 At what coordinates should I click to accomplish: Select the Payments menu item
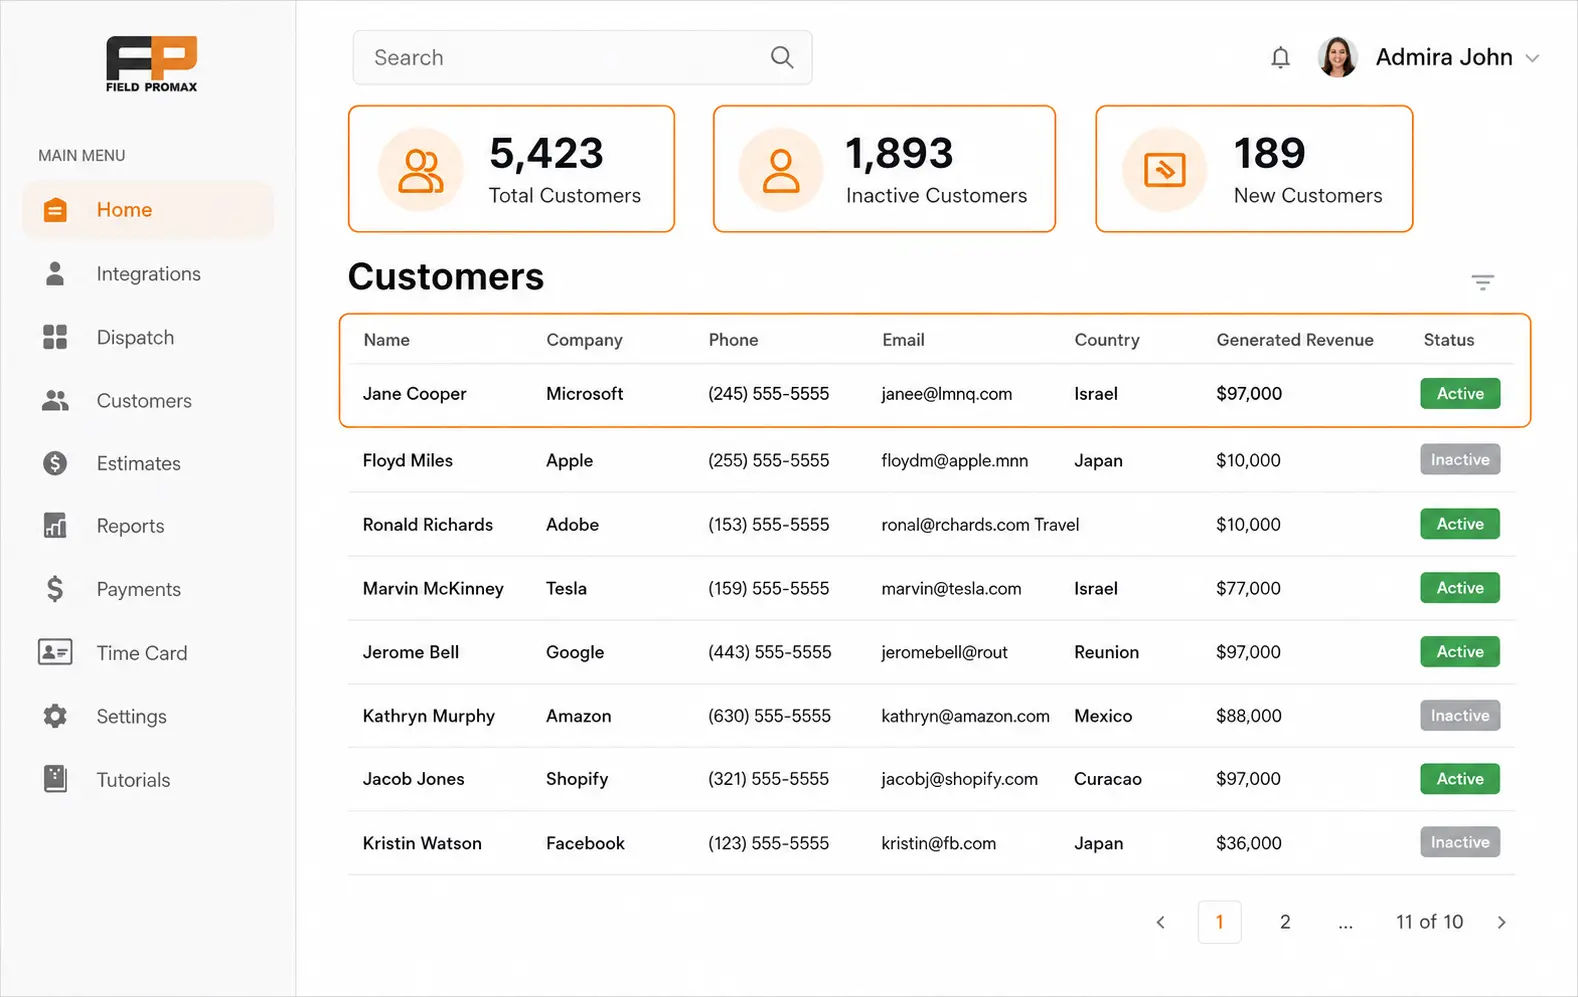[x=148, y=589]
